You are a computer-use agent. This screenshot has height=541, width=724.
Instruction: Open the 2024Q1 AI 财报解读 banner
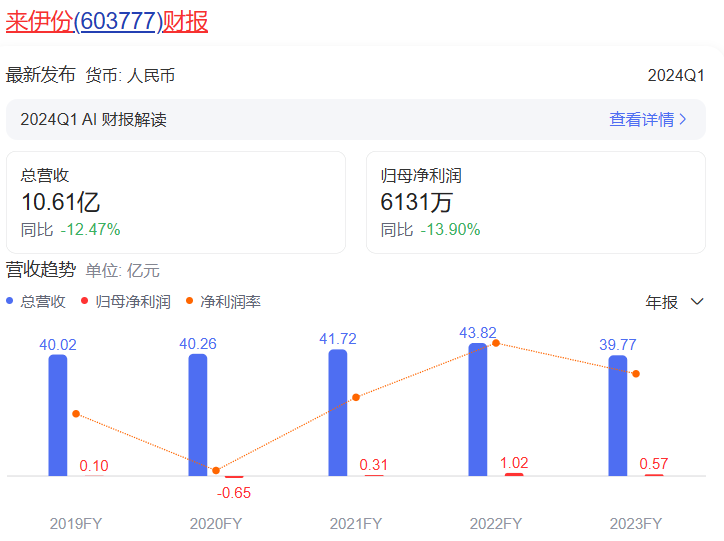(x=356, y=120)
